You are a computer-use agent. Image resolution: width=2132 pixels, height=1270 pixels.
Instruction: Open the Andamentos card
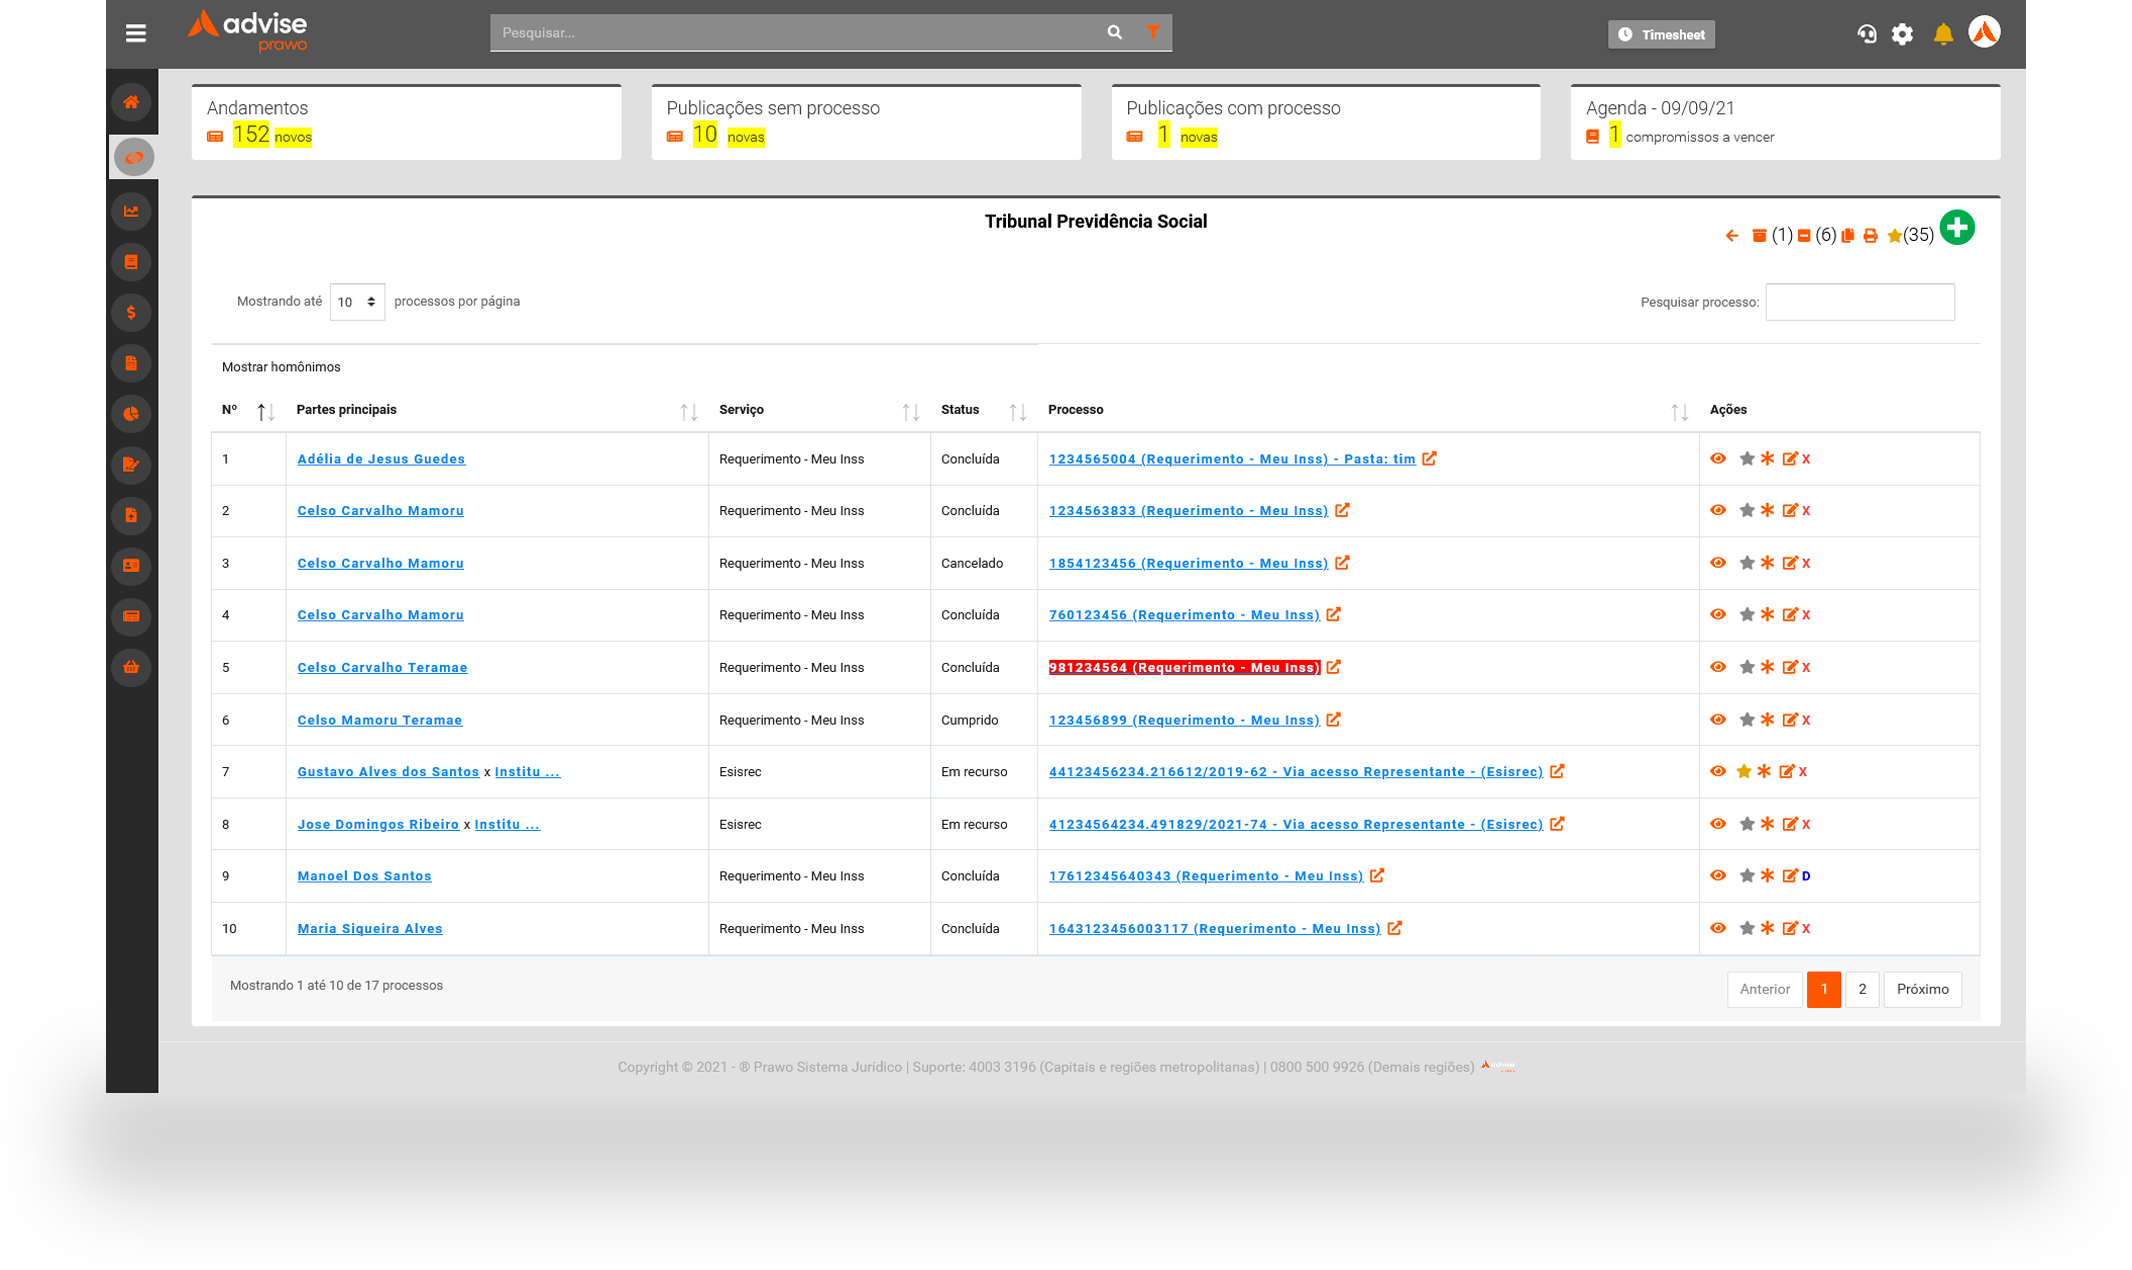(x=407, y=122)
